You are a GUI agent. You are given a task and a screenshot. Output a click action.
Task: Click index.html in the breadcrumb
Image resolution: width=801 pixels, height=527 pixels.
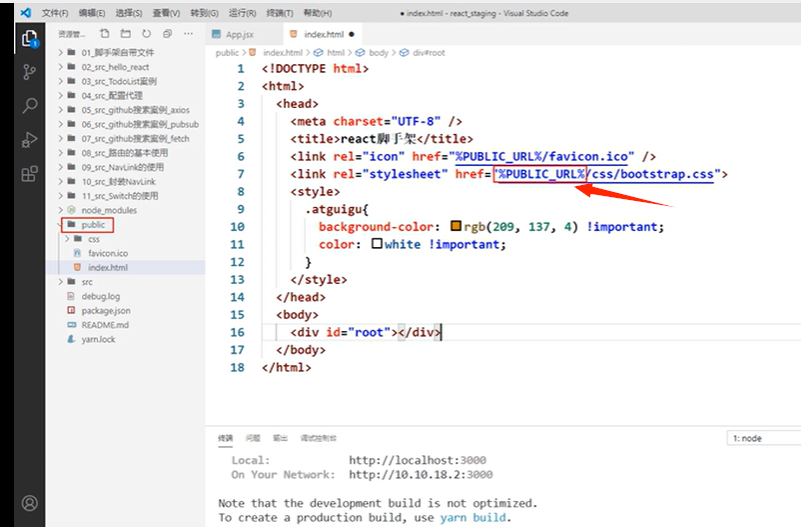click(x=282, y=53)
